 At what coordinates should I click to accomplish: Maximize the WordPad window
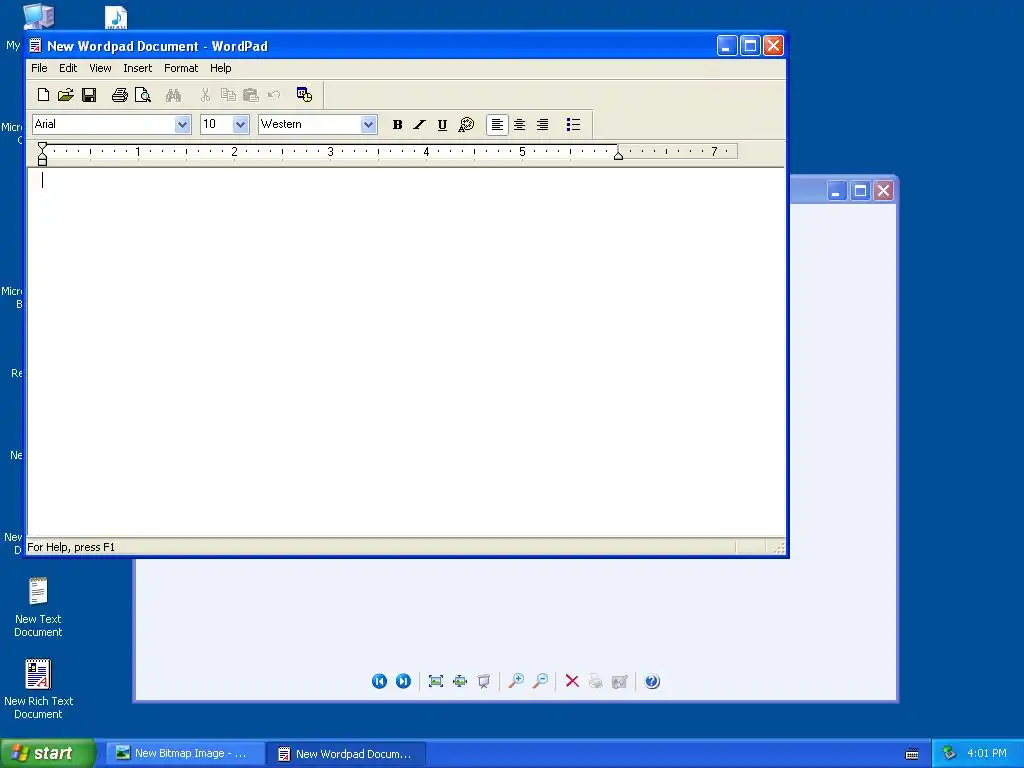(x=750, y=46)
